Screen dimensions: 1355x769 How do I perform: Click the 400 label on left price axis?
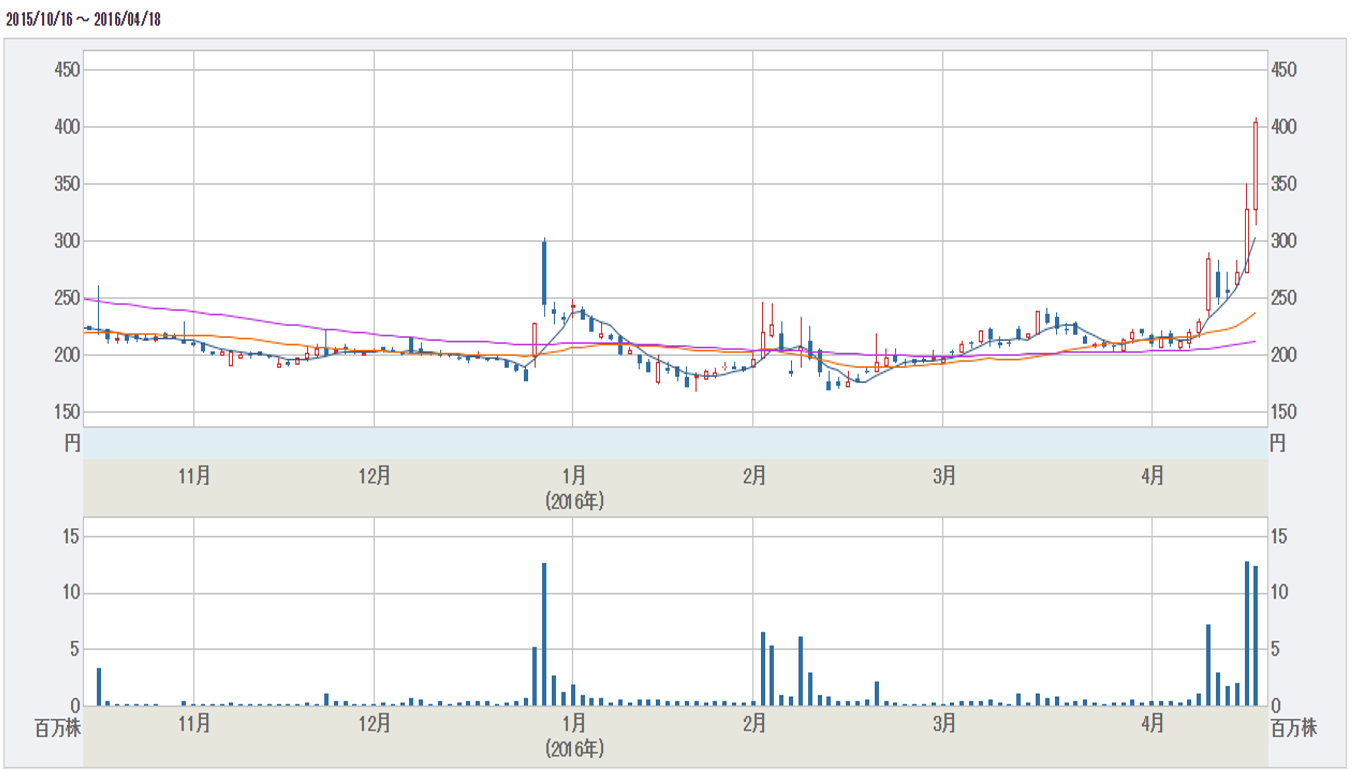point(67,127)
